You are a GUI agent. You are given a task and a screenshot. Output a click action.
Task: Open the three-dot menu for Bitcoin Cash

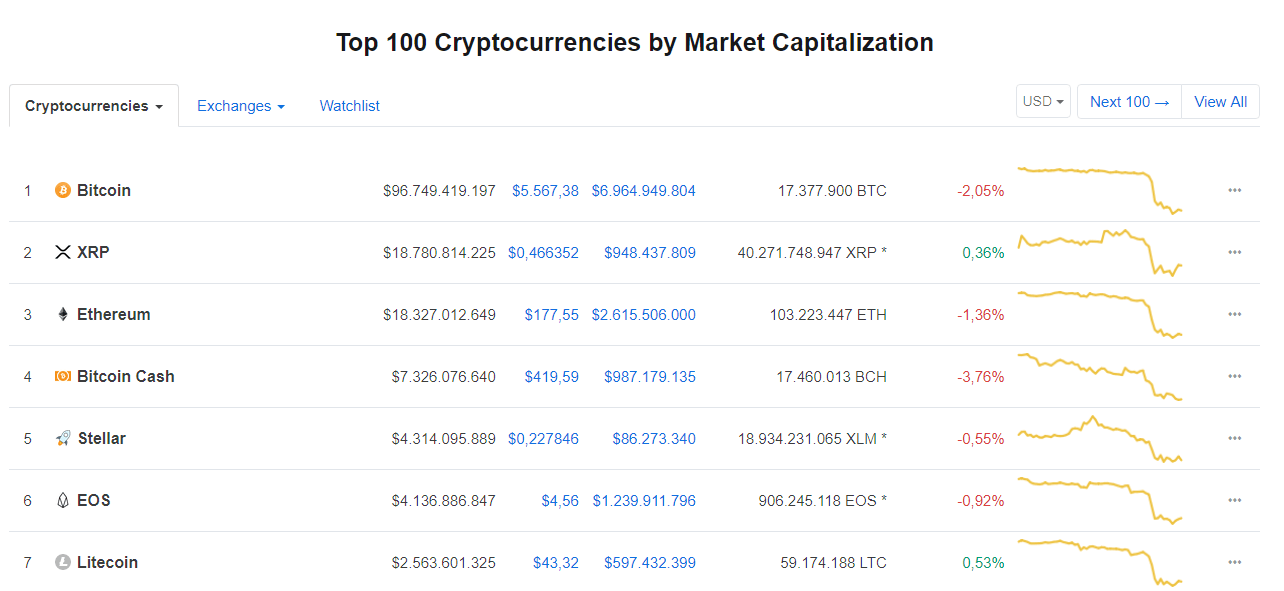click(x=1235, y=376)
